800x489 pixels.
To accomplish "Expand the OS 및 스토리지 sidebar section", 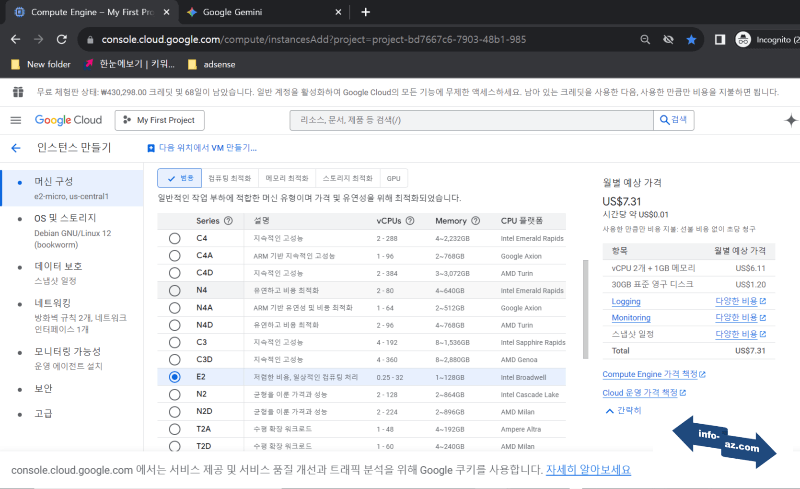I will click(x=66, y=218).
